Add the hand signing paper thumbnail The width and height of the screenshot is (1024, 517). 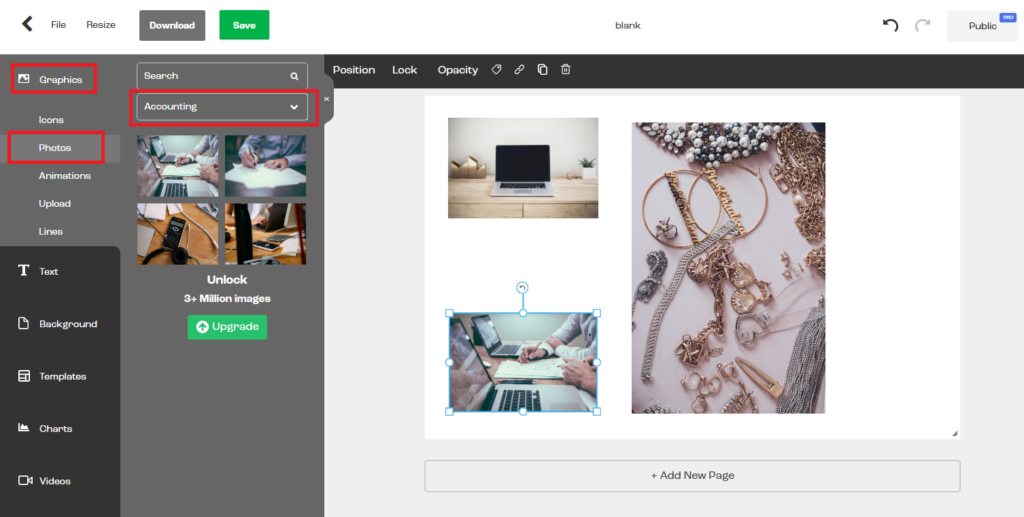coord(265,166)
